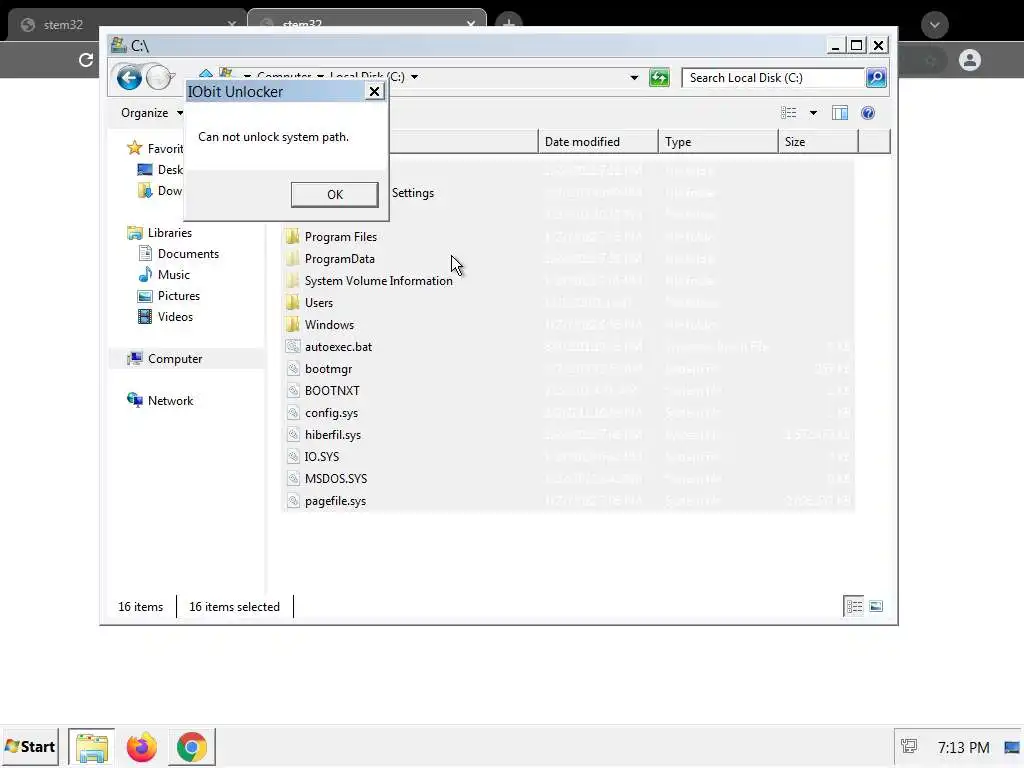Open the address bar history dropdown

633,78
